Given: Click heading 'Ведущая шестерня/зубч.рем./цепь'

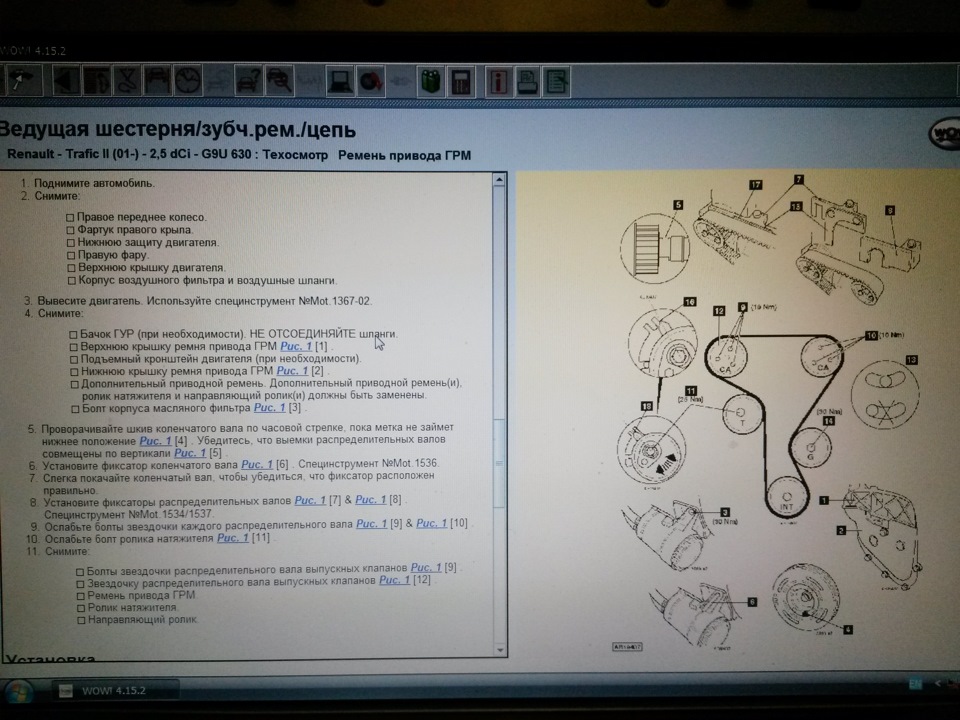Looking at the screenshot, I should (x=178, y=130).
